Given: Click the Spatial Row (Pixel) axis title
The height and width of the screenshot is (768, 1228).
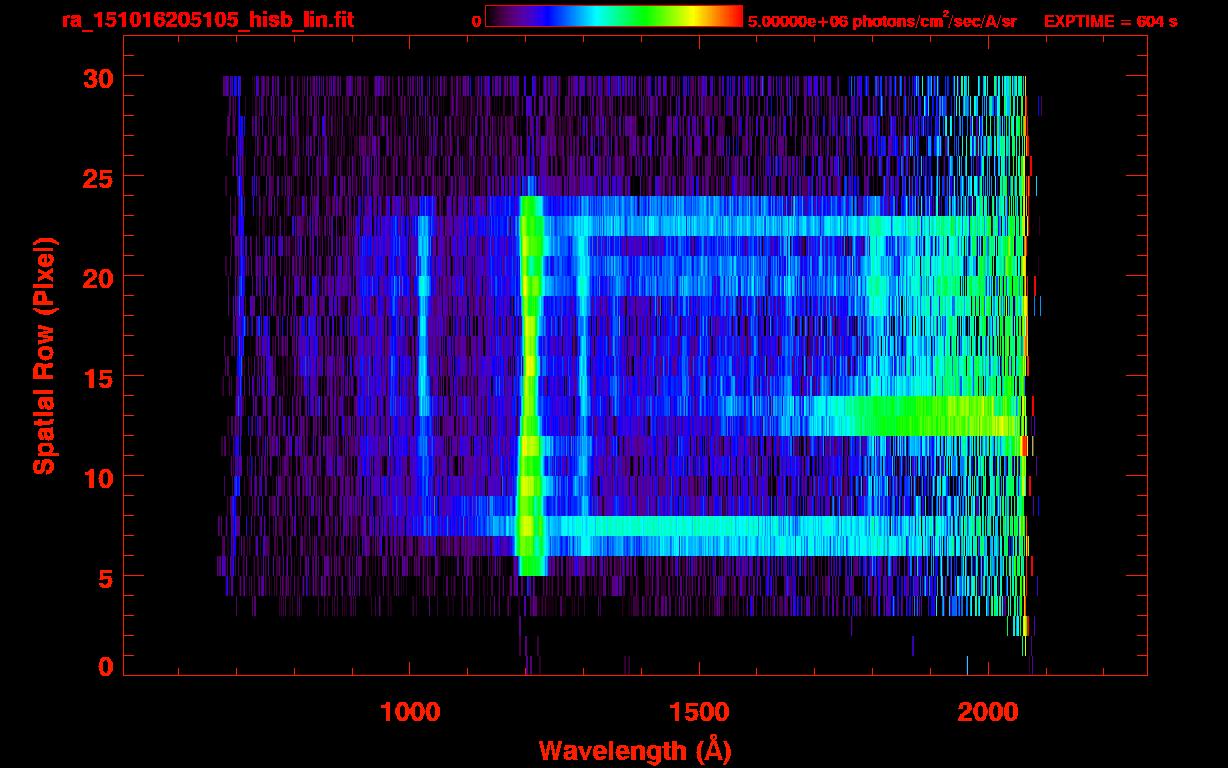Looking at the screenshot, I should click(43, 355).
